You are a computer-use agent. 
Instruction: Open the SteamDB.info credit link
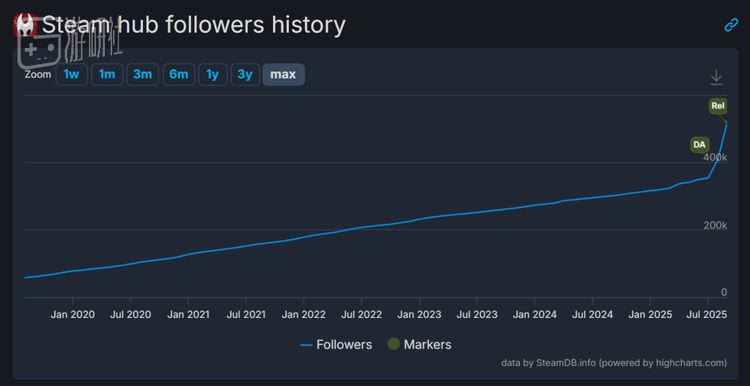pyautogui.click(x=565, y=363)
